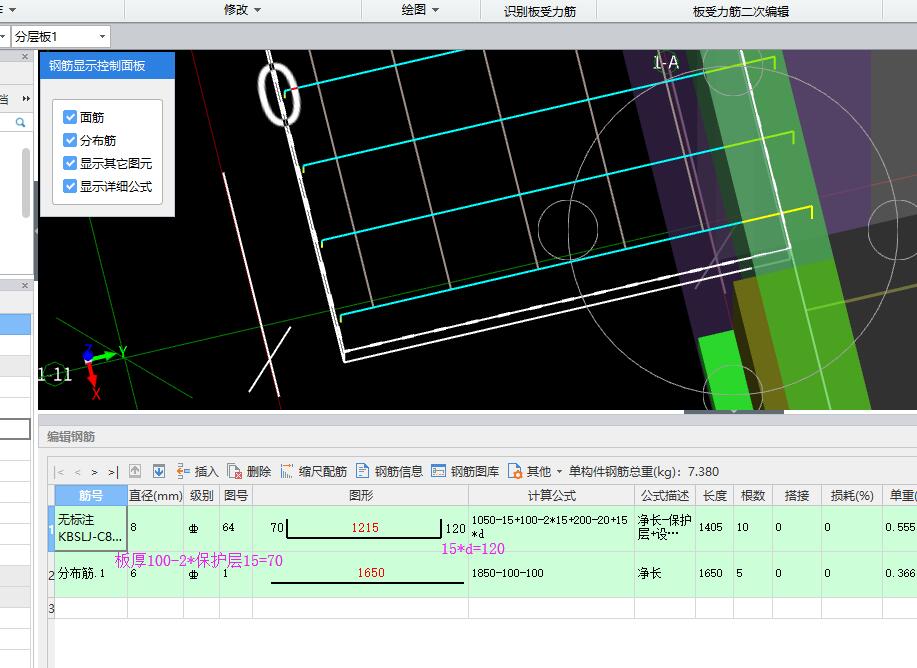Click the 净长 formula description cell
917x668 pixels.
pos(665,573)
